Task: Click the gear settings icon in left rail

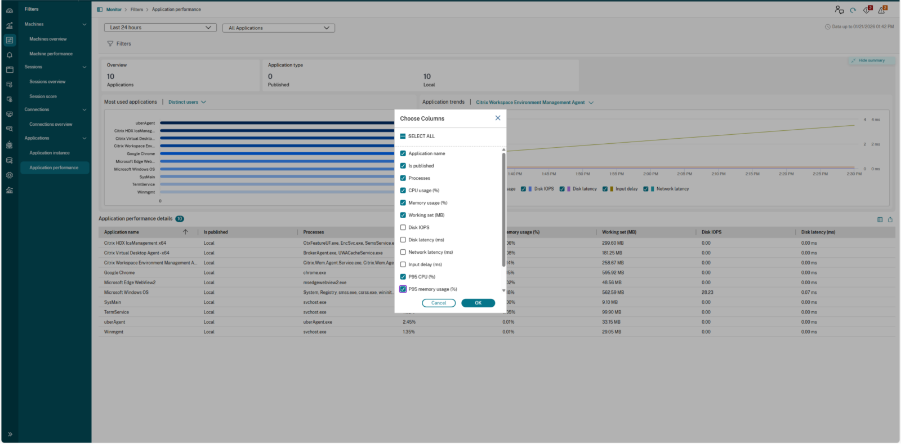Action: [x=9, y=175]
